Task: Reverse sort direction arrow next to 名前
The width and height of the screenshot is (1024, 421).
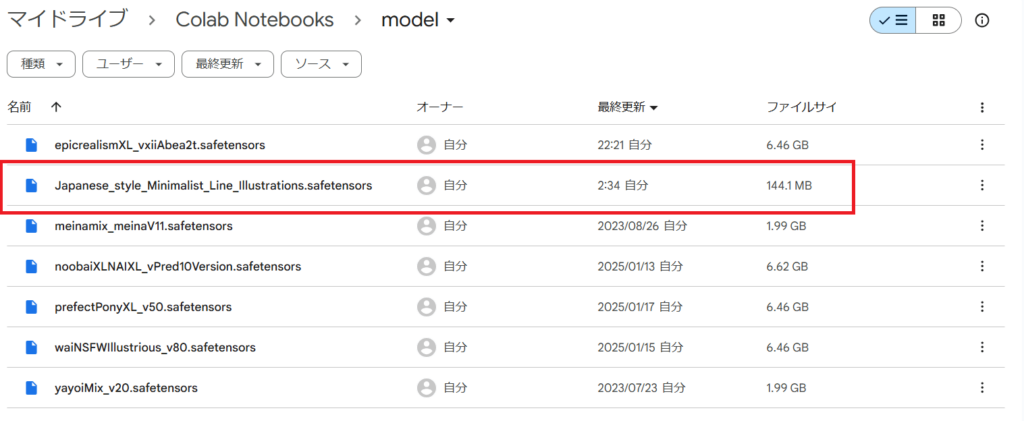Action: [56, 108]
